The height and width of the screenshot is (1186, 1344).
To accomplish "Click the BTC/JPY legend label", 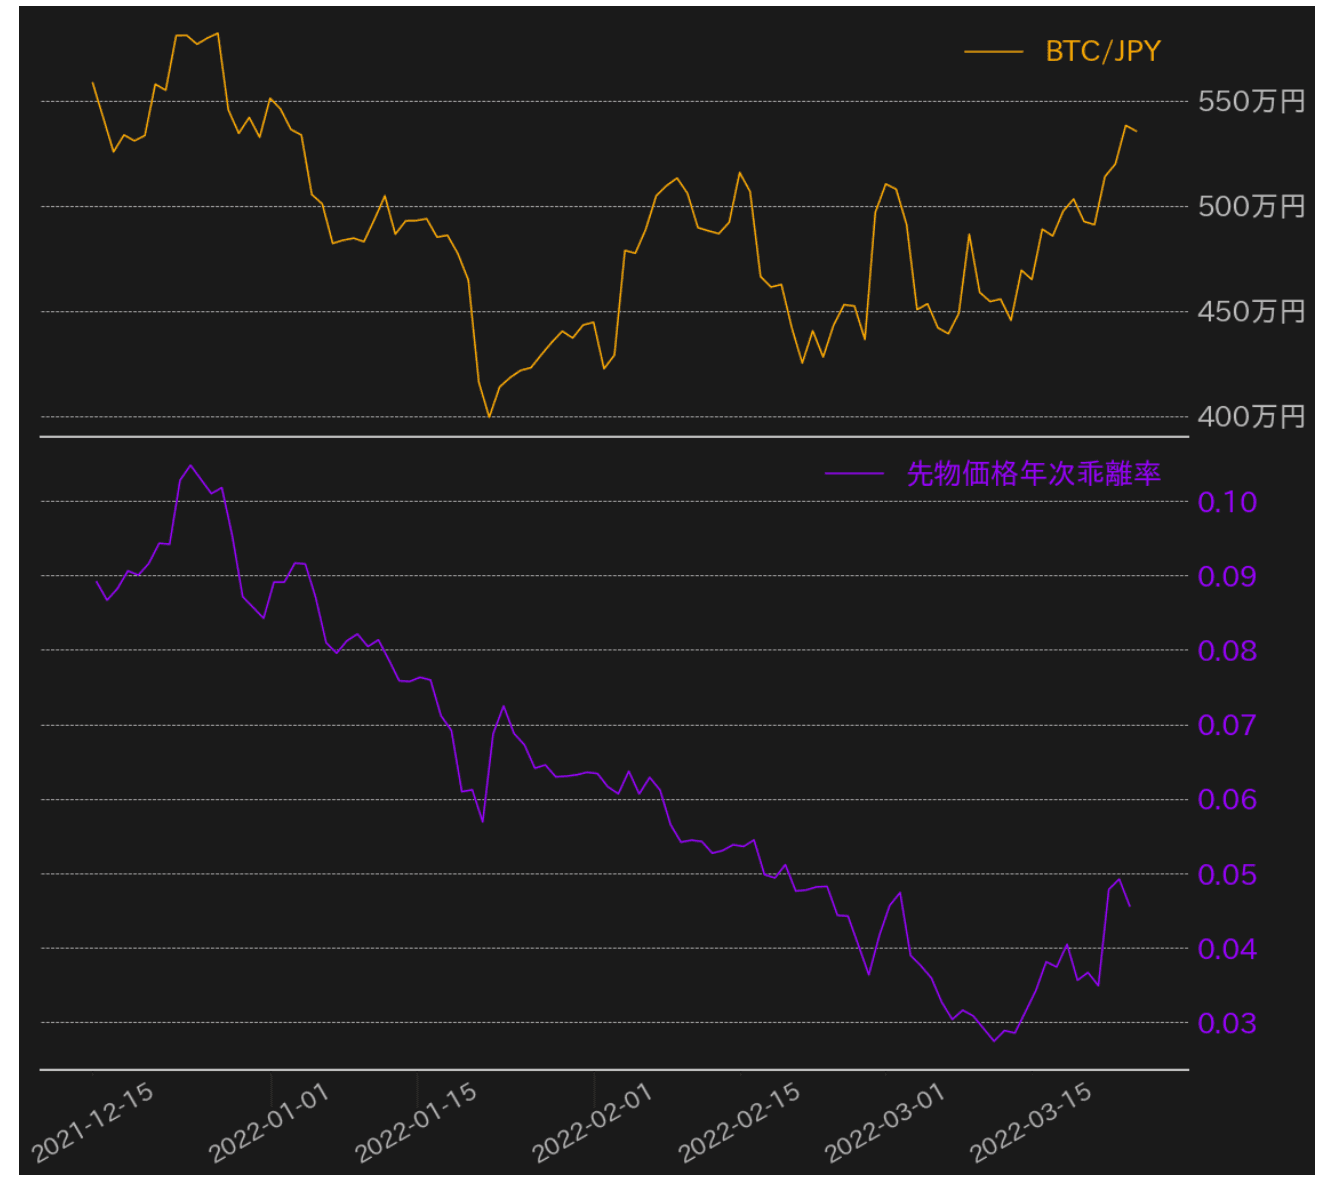I will click(1102, 51).
